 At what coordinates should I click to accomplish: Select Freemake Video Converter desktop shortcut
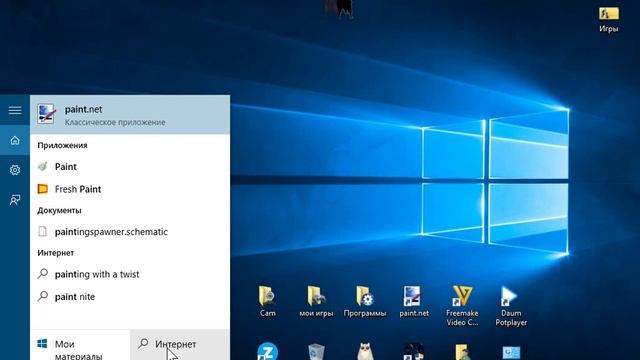pyautogui.click(x=462, y=305)
